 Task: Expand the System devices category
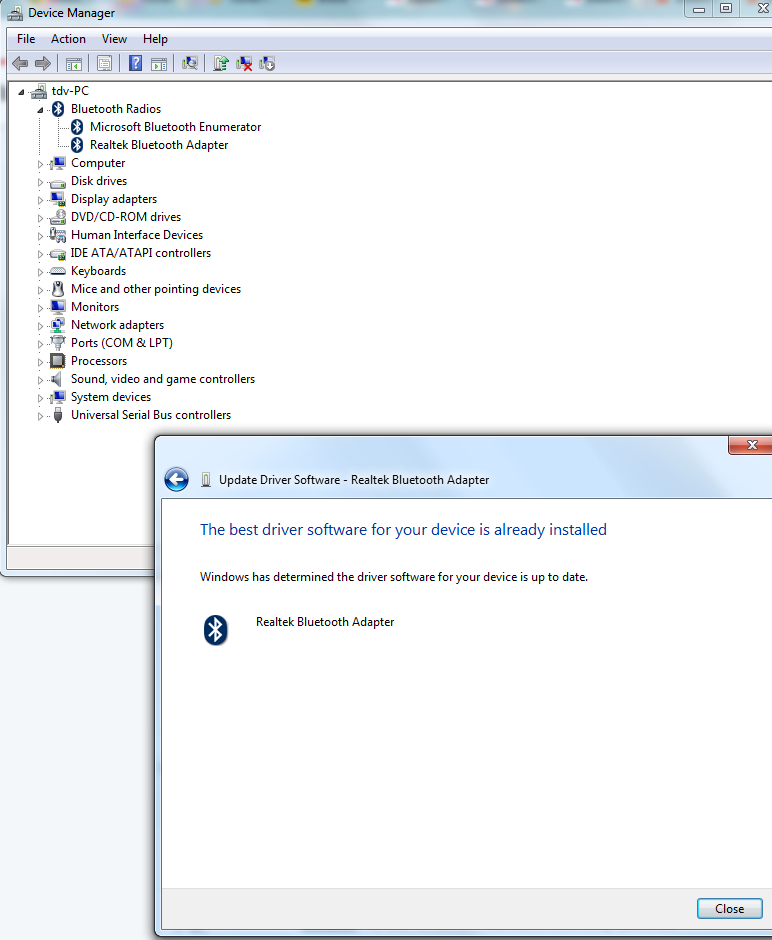pos(40,397)
